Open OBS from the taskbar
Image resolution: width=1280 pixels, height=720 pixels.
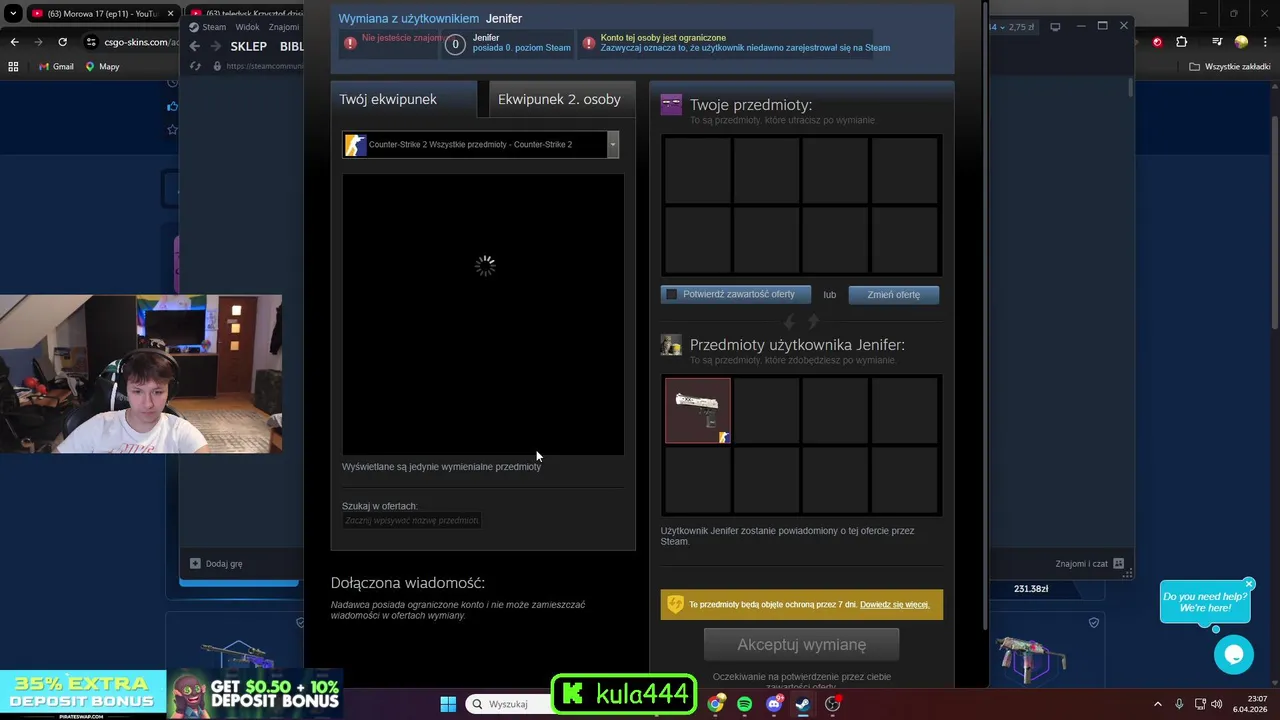click(833, 704)
